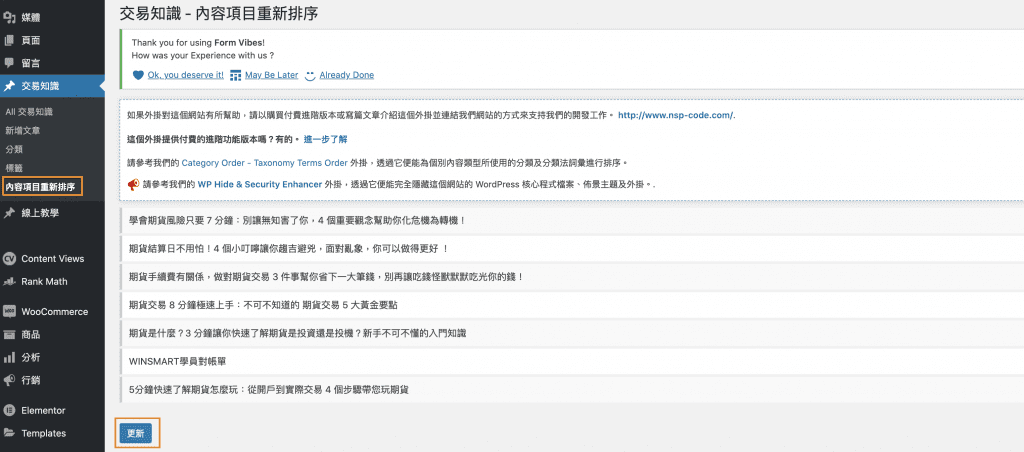Click the WooCommerce icon in sidebar
Screen dimensions: 1024x452
(9, 311)
